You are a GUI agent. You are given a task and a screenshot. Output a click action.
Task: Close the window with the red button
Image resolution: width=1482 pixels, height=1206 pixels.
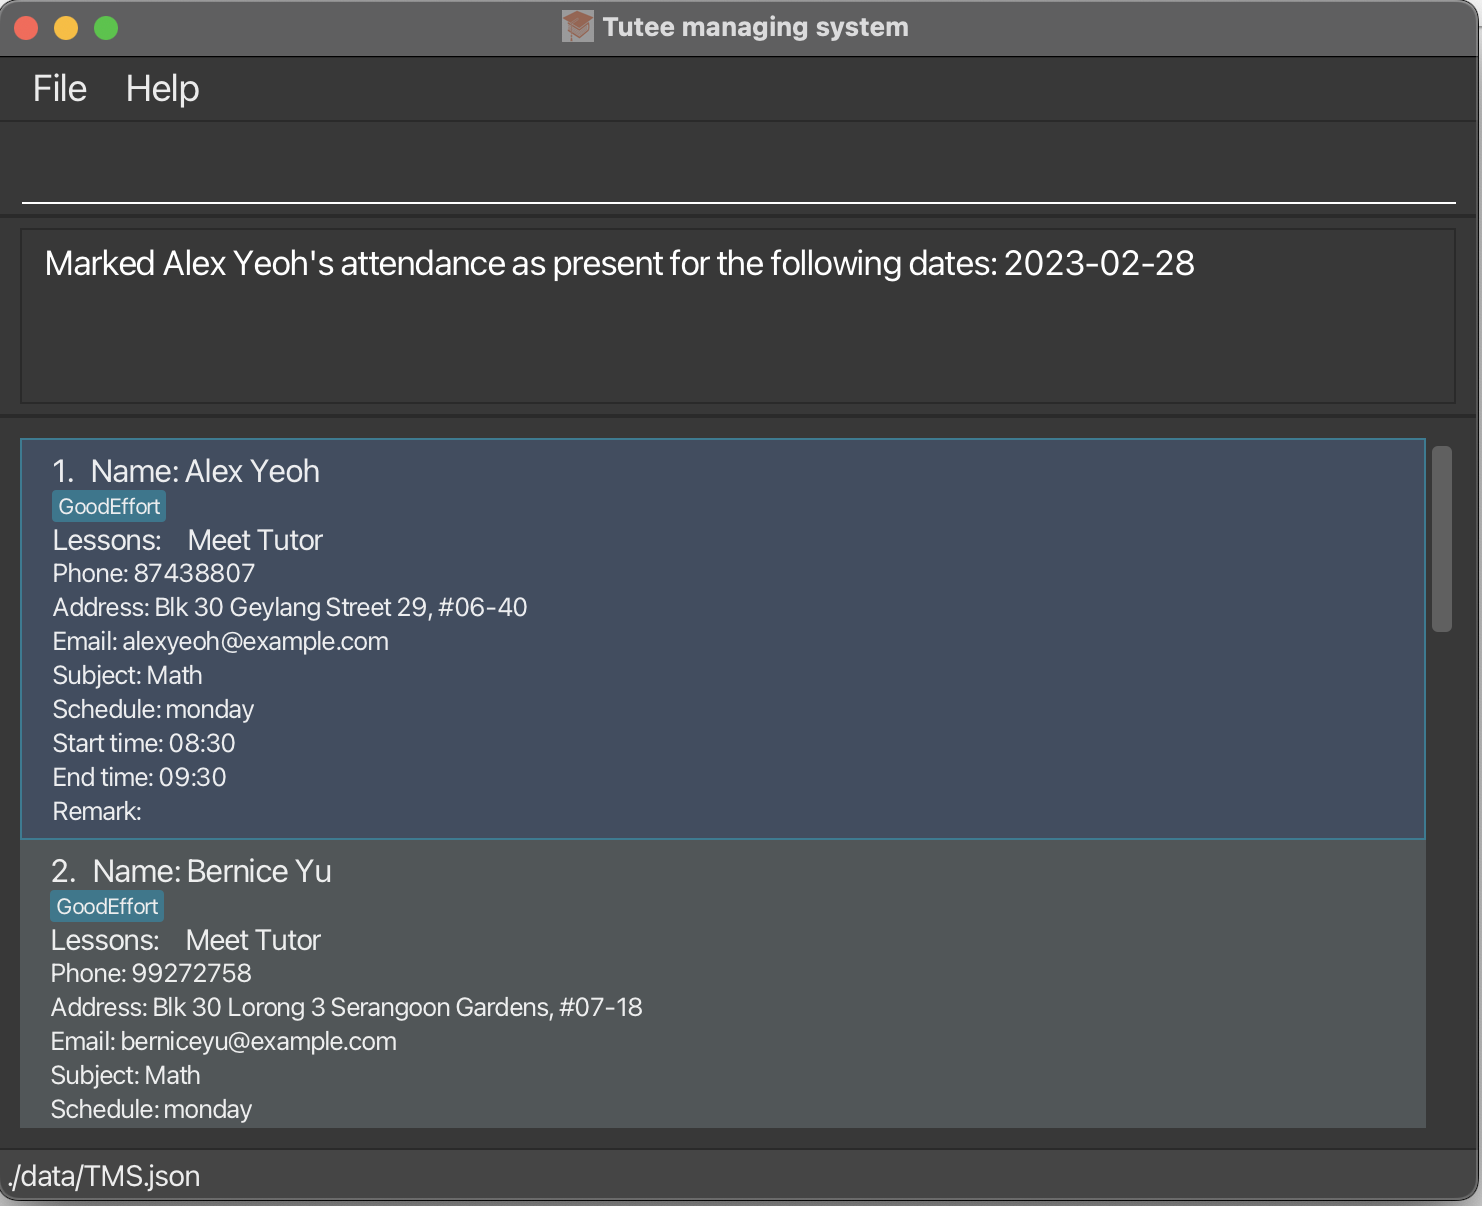click(26, 28)
